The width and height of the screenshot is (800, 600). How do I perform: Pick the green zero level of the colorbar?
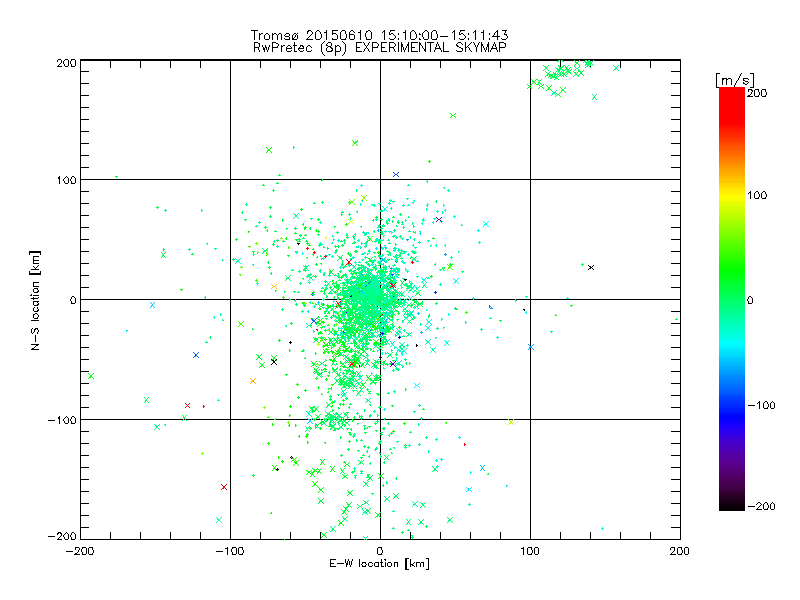tap(732, 300)
